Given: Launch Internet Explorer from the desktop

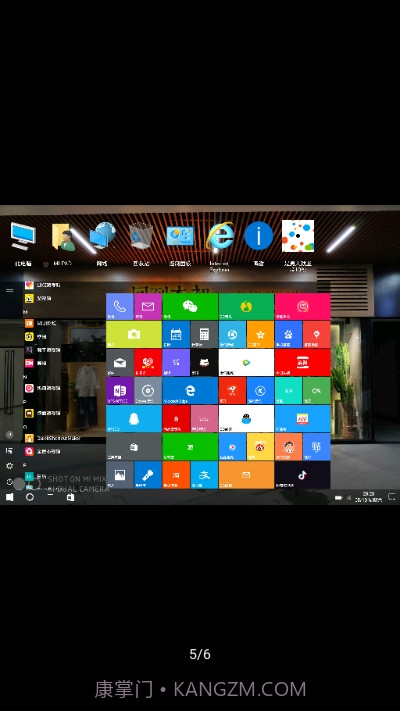Looking at the screenshot, I should click(220, 246).
